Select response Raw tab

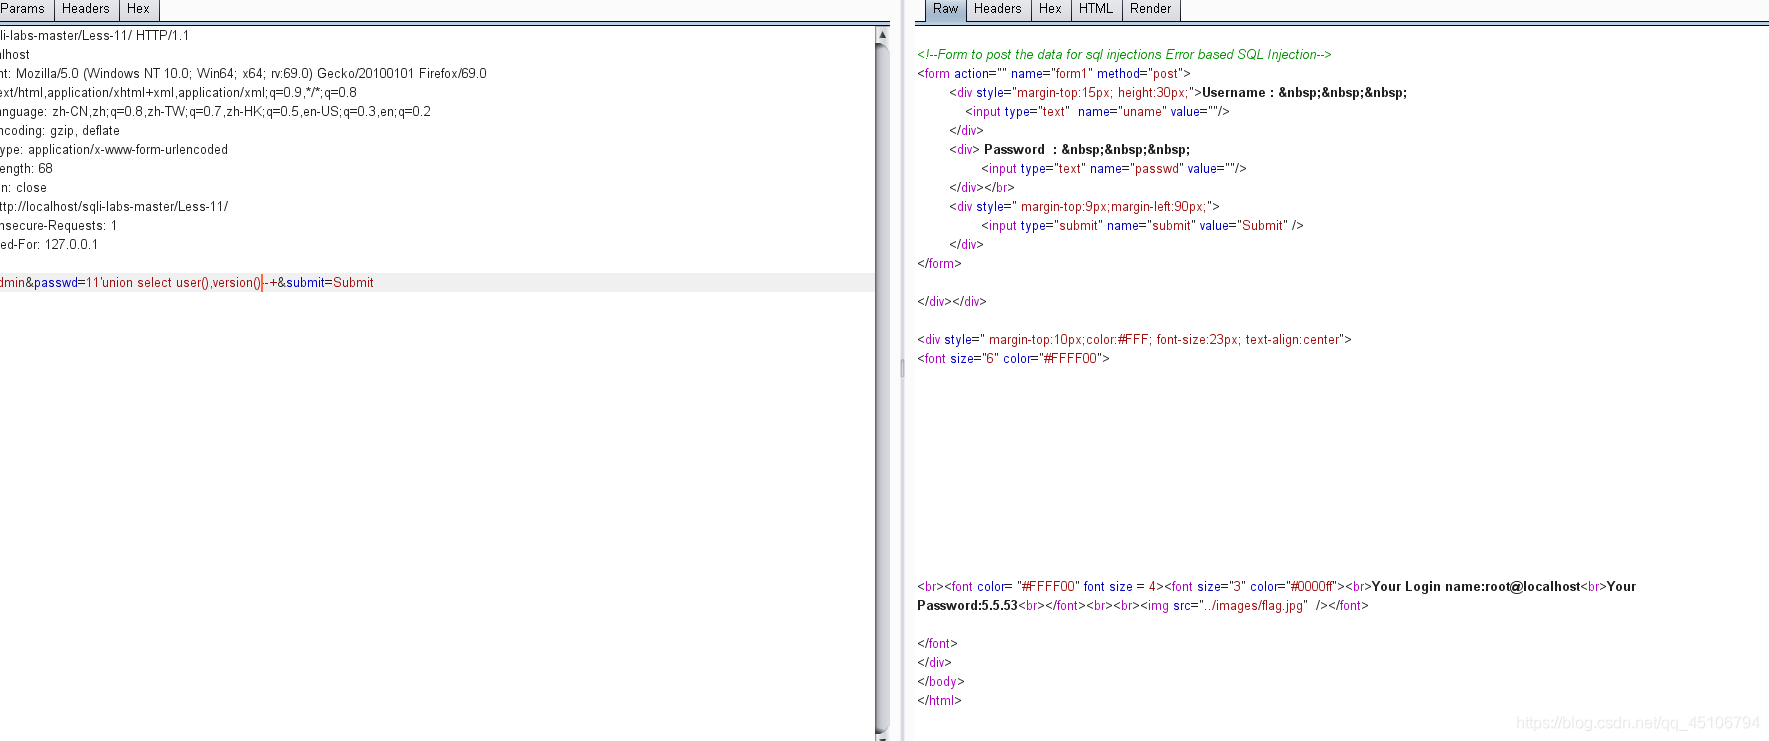pos(946,9)
